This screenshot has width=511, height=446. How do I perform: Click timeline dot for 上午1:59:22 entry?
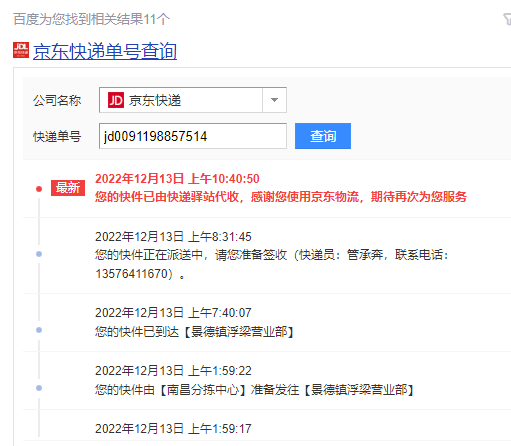point(39,388)
